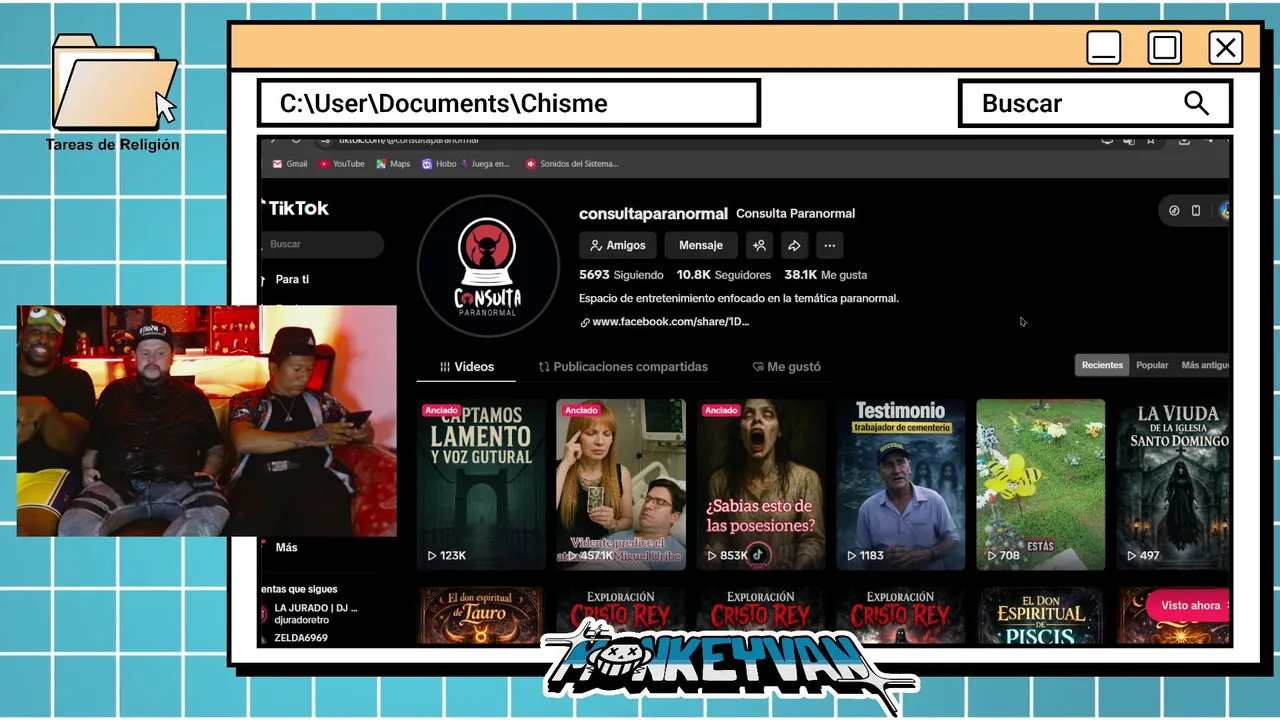Click the Mensaje button
1280x720 pixels.
[x=701, y=245]
